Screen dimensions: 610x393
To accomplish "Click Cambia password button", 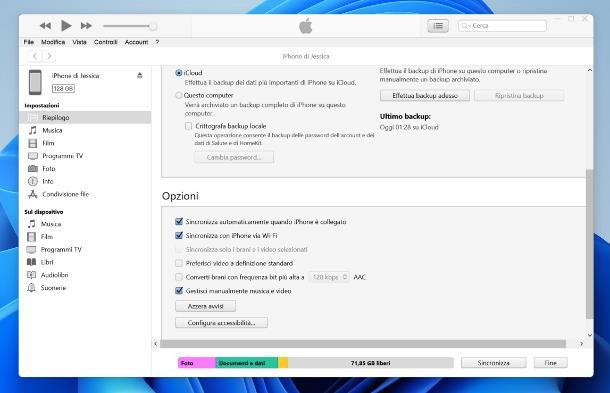I will click(234, 157).
